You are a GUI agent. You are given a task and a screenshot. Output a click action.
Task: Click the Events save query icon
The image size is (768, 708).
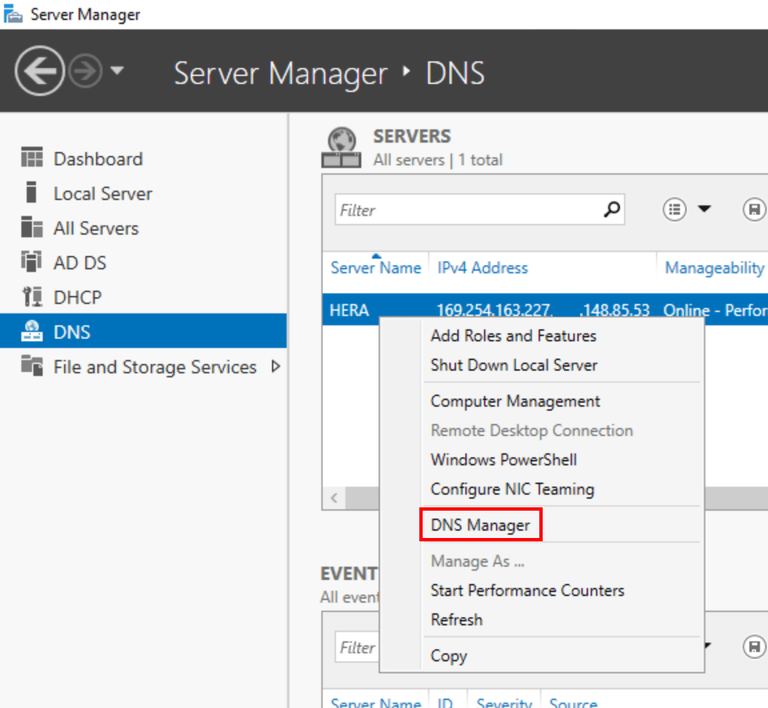point(754,647)
